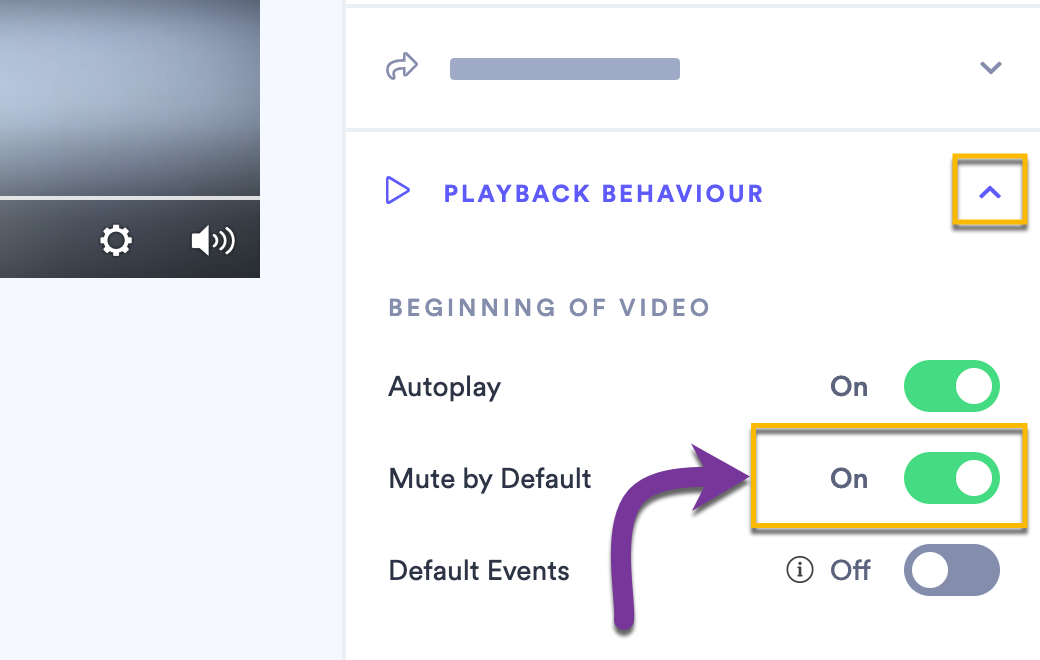Collapse the Playback Behaviour section chevron
Viewport: 1040px width, 660px height.
(x=990, y=192)
